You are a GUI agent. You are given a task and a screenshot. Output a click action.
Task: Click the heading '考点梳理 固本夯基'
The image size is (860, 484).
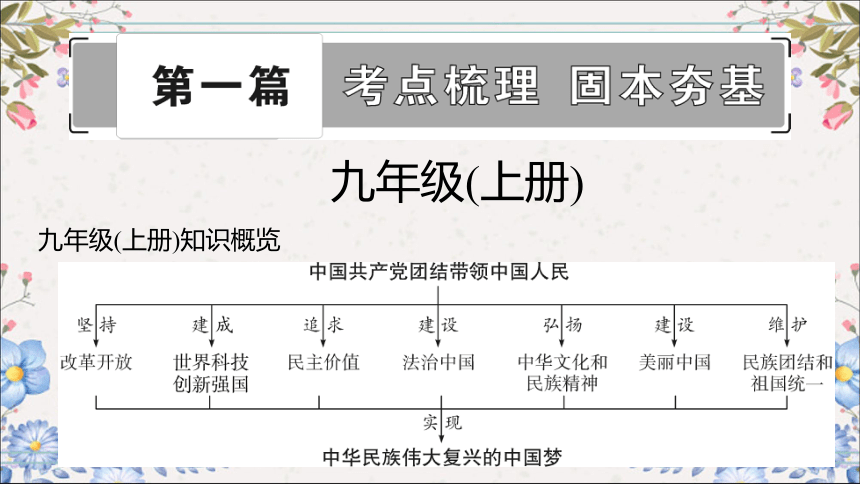tap(554, 86)
